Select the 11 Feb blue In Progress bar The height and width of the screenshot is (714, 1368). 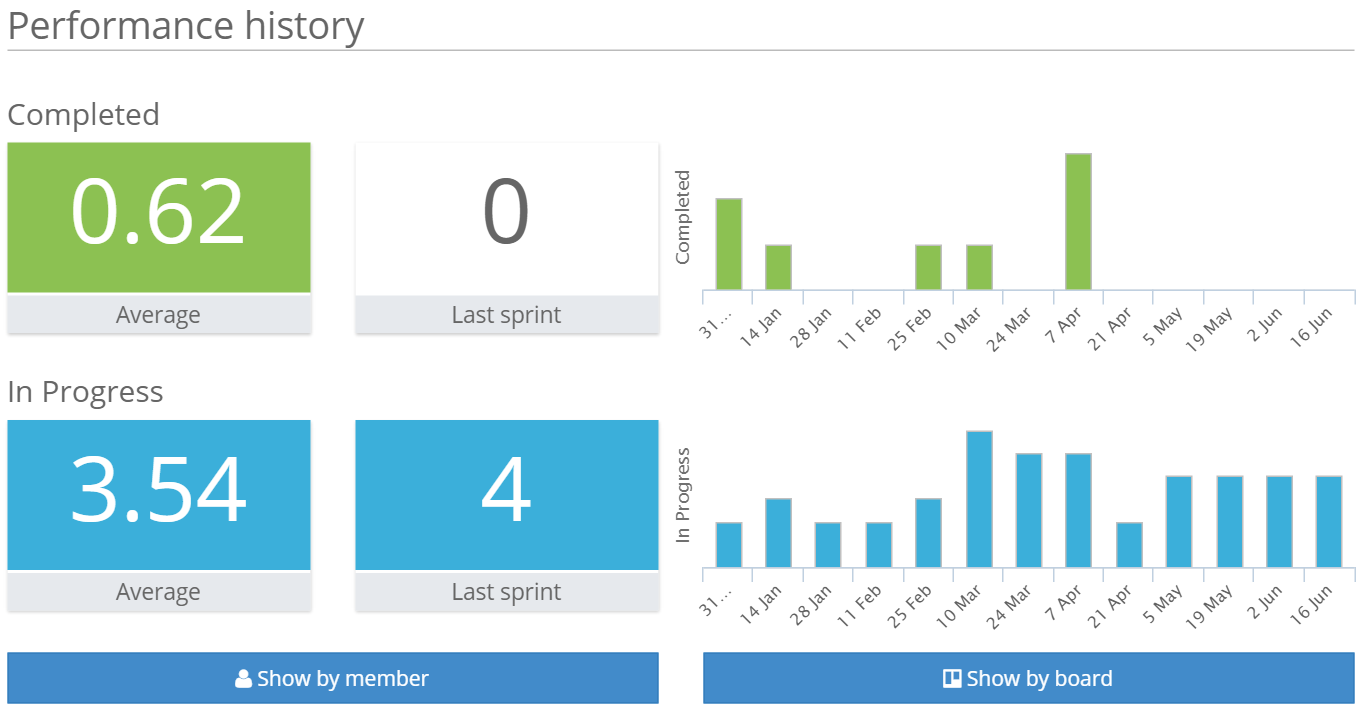879,545
